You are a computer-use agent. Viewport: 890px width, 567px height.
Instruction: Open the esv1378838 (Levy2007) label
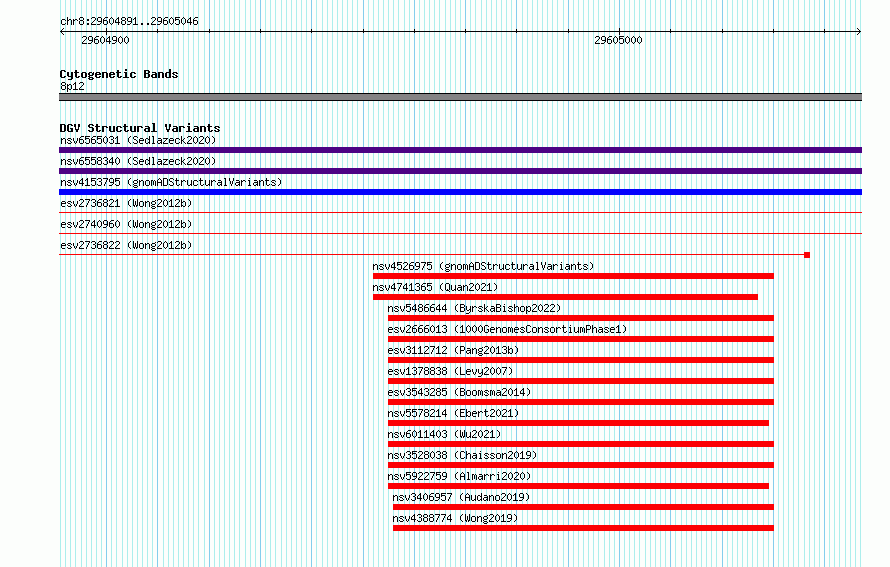[x=450, y=371]
